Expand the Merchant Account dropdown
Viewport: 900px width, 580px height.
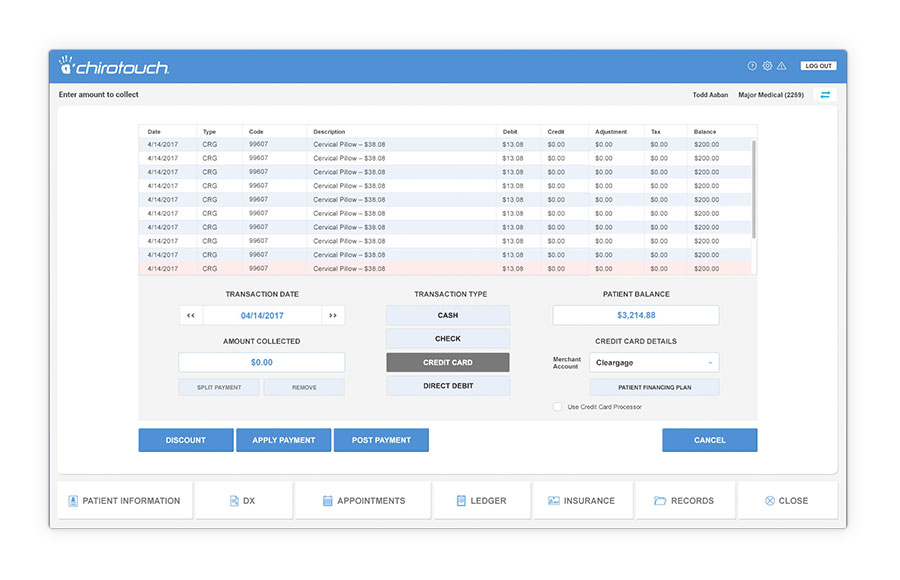pos(654,363)
